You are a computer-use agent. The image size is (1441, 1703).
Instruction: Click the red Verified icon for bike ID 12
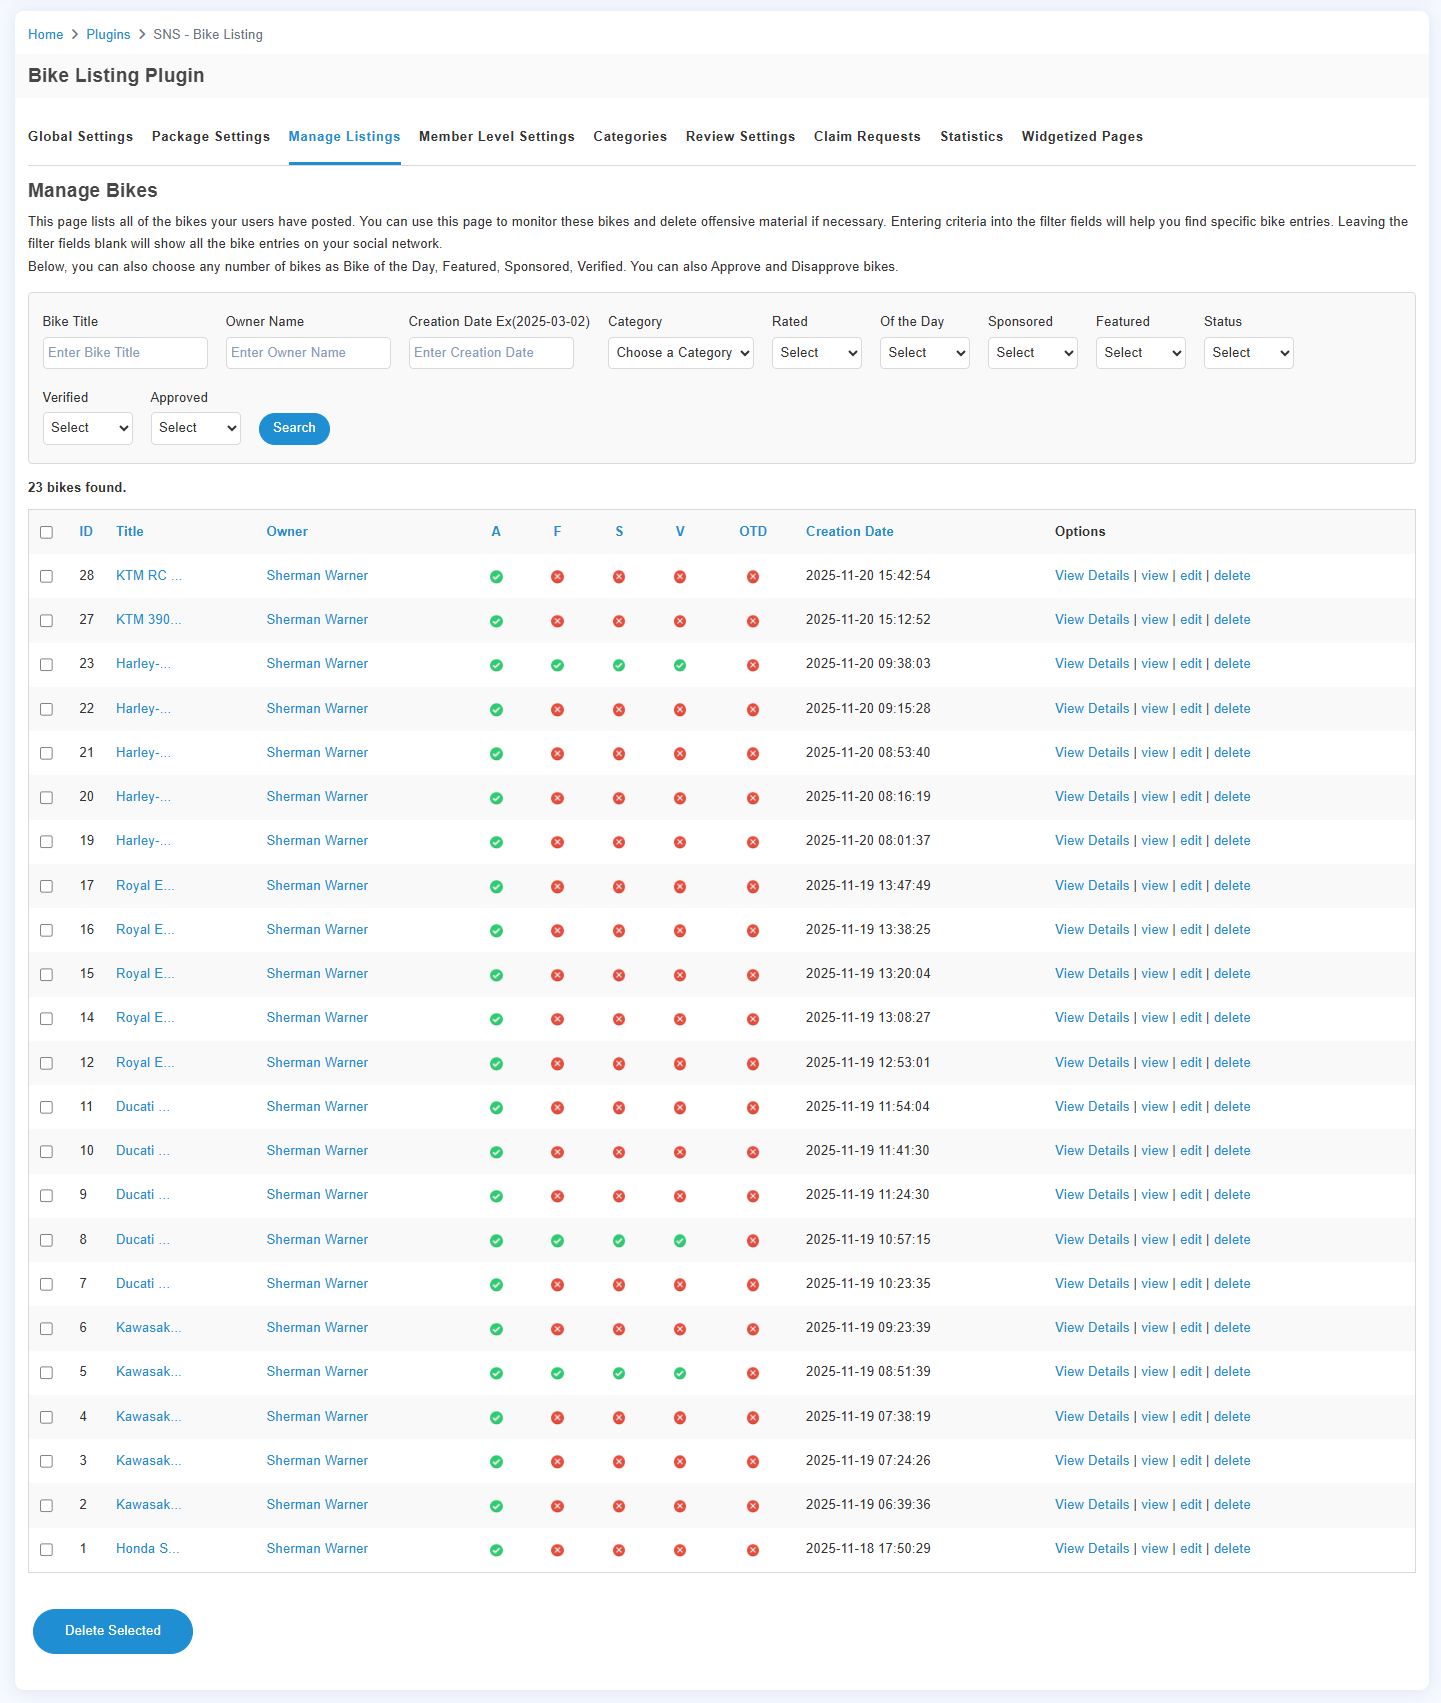pyautogui.click(x=680, y=1064)
